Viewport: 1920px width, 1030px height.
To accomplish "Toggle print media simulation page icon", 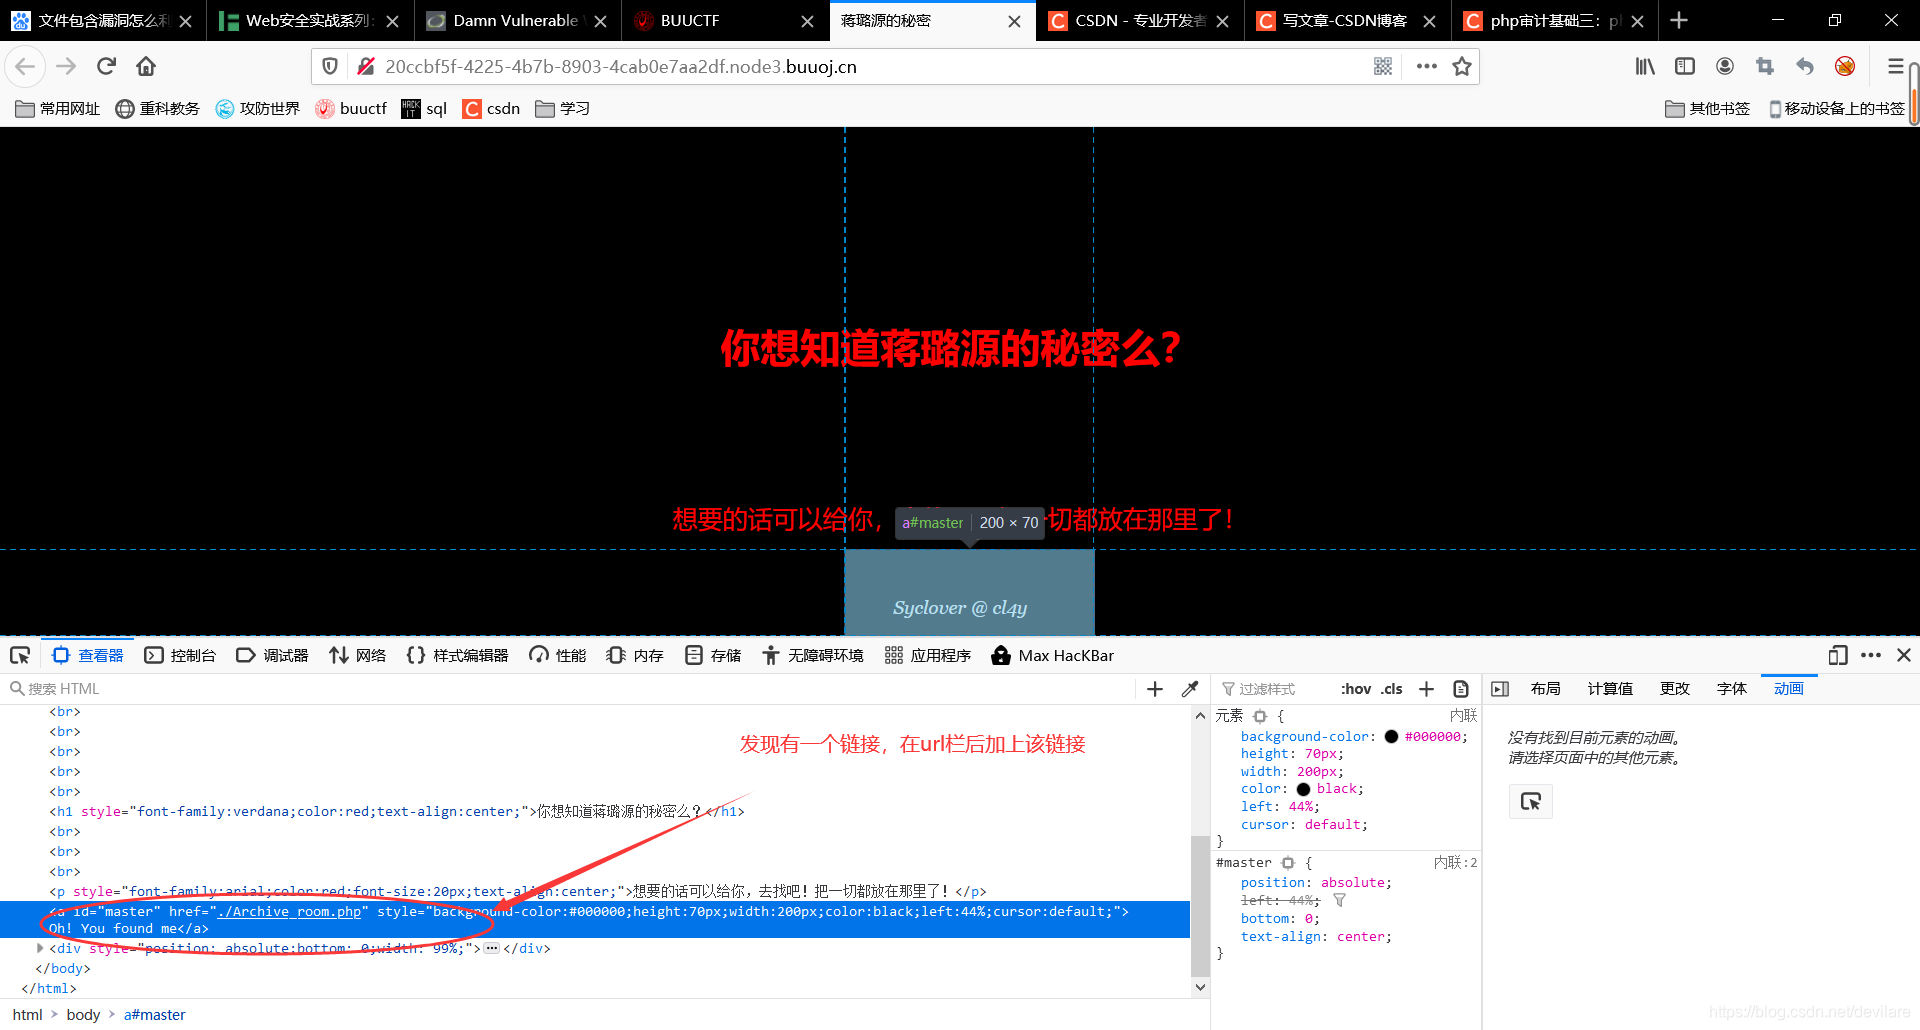I will [x=1461, y=688].
